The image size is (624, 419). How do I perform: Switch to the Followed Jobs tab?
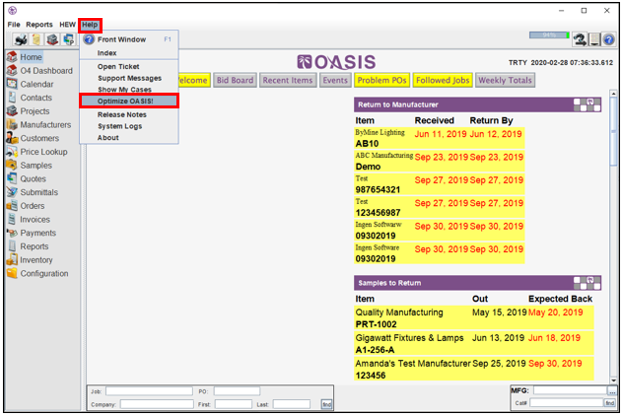point(443,80)
